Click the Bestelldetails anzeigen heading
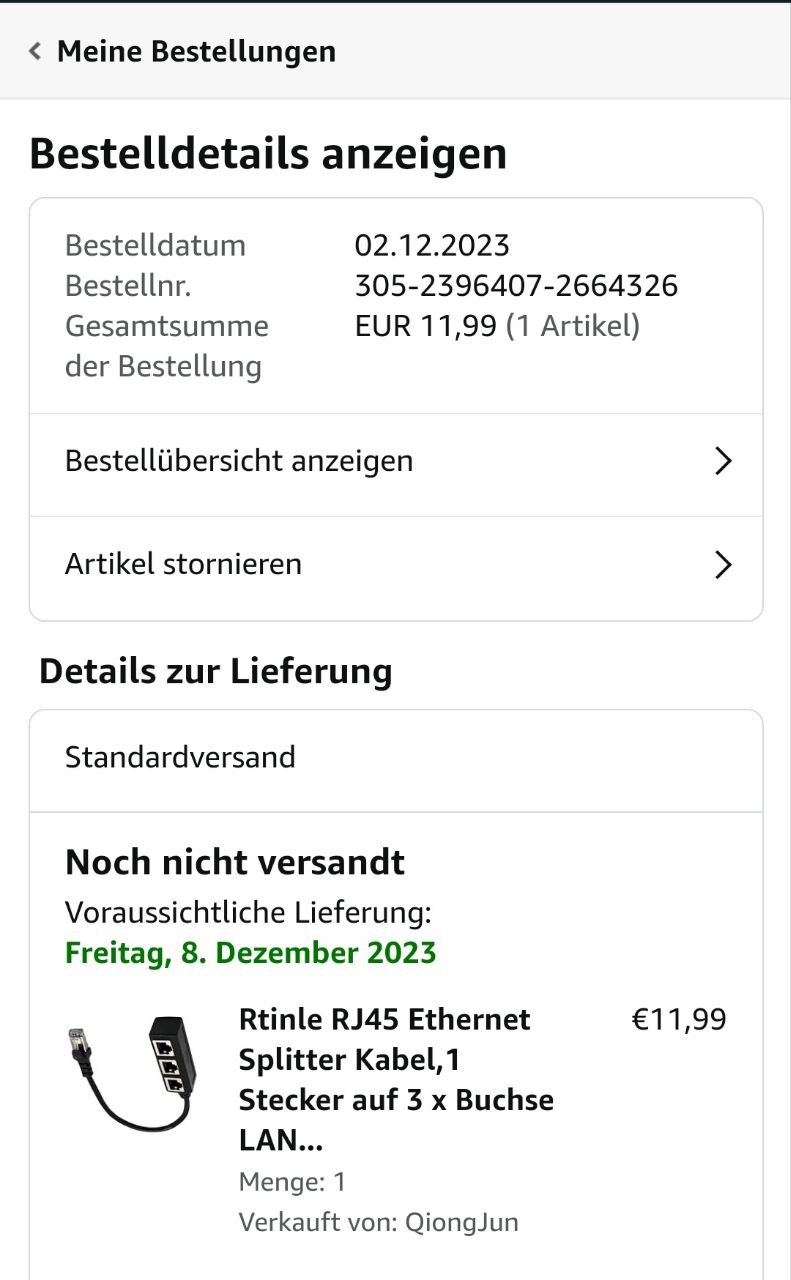791x1280 pixels. (268, 154)
